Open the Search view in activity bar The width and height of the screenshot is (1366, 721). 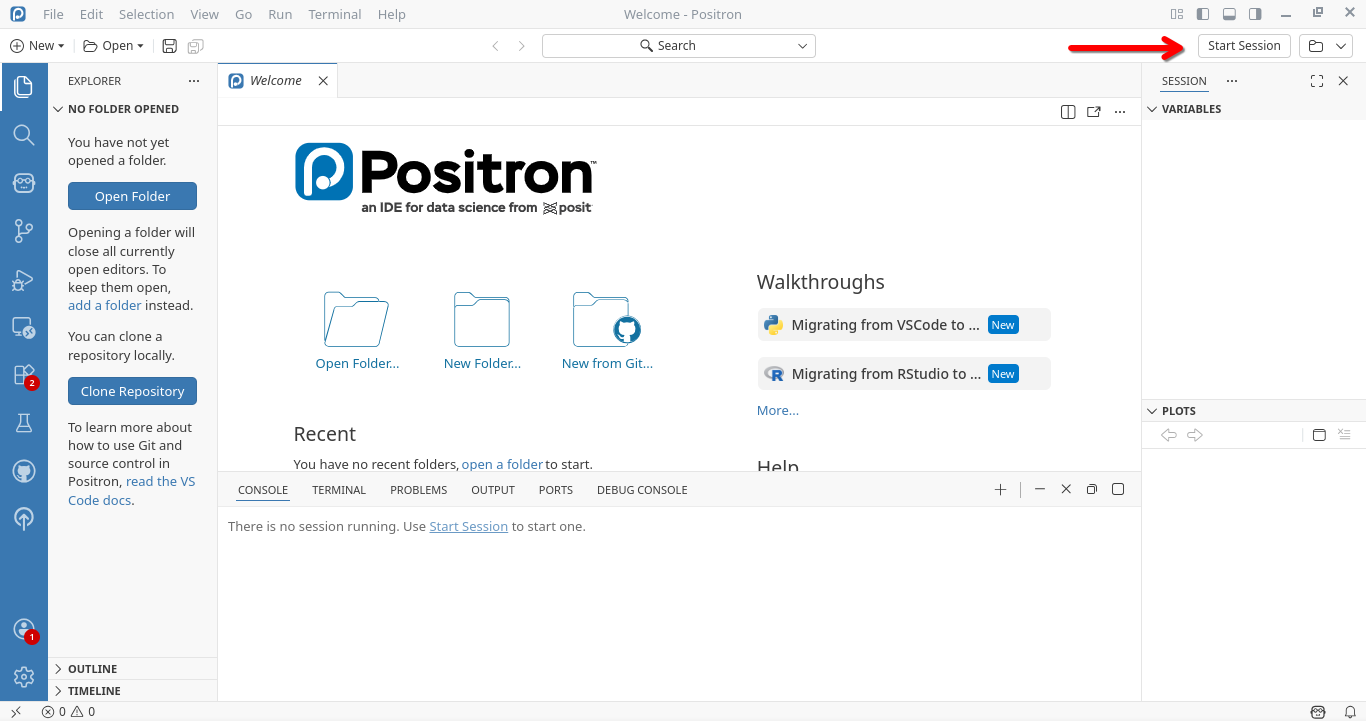click(x=24, y=135)
